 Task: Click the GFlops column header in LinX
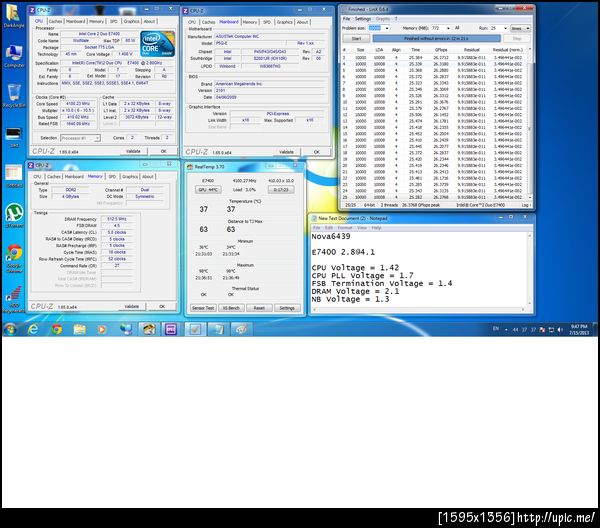tap(441, 50)
